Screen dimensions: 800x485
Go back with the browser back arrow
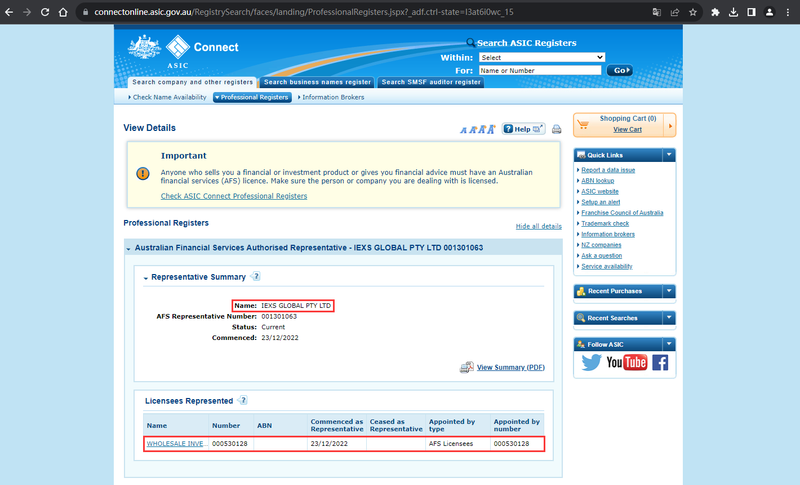tap(9, 12)
